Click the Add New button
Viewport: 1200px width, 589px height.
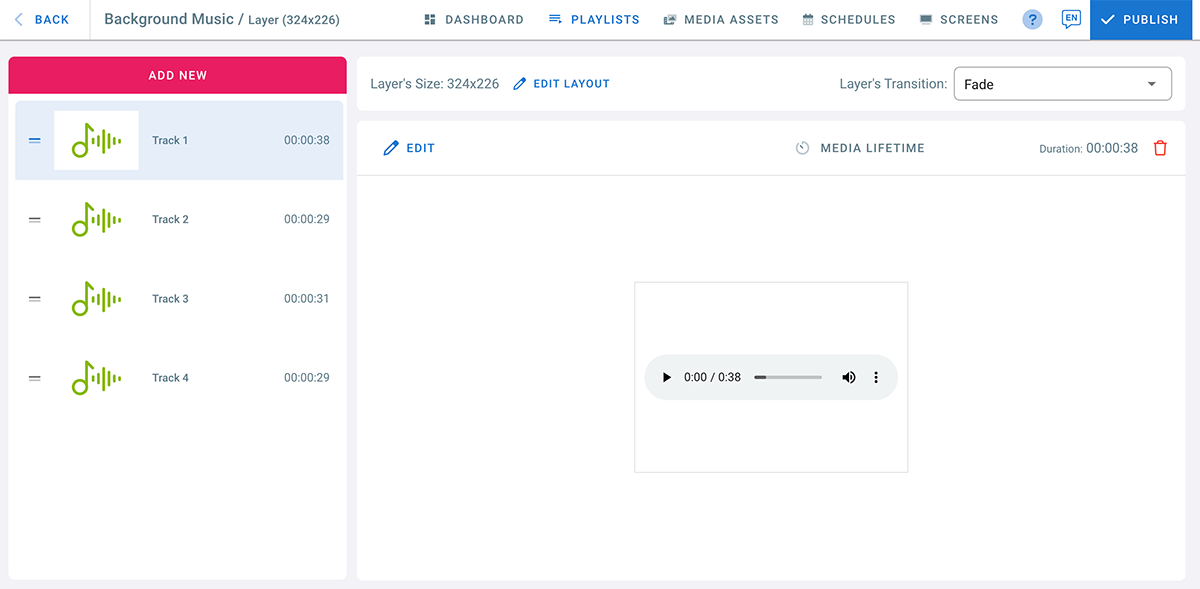pyautogui.click(x=177, y=75)
